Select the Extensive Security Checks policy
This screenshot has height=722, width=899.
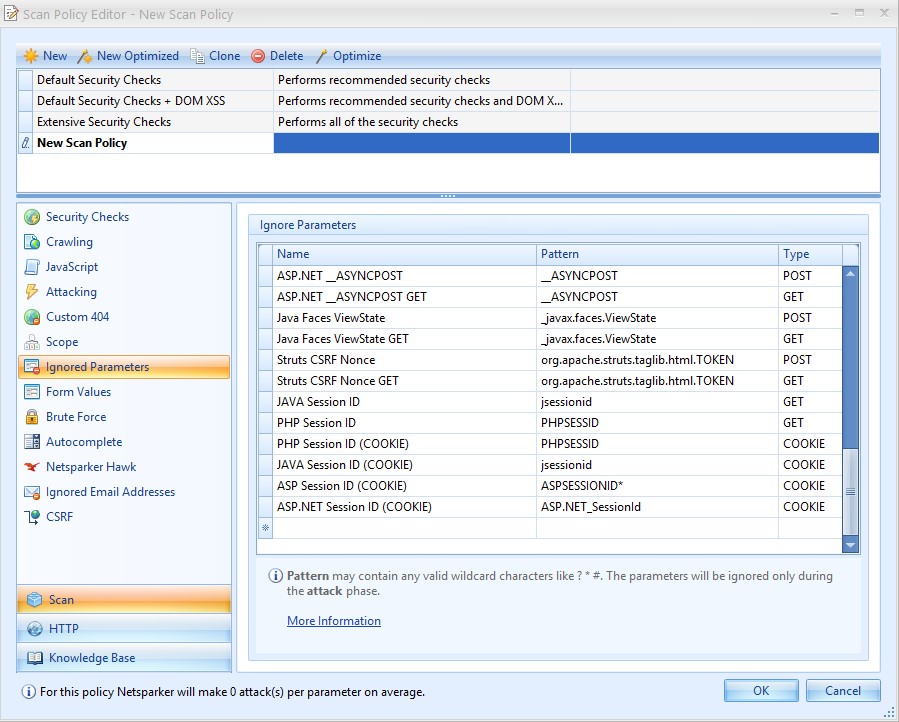104,122
